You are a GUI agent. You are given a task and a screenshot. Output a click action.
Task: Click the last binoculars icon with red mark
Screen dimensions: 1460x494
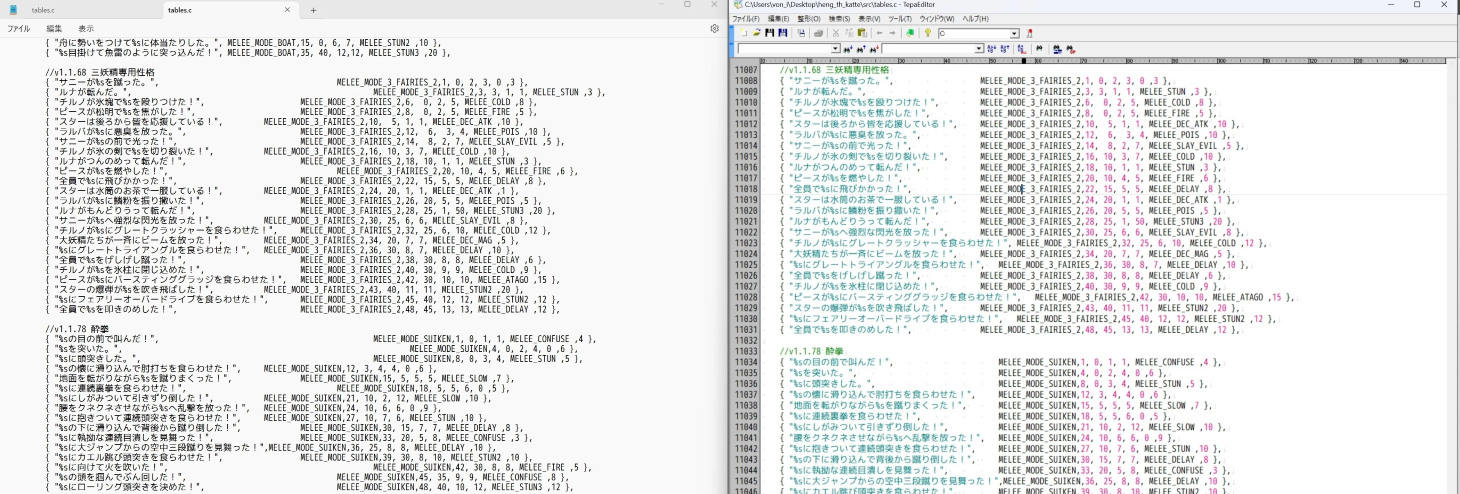(1071, 49)
